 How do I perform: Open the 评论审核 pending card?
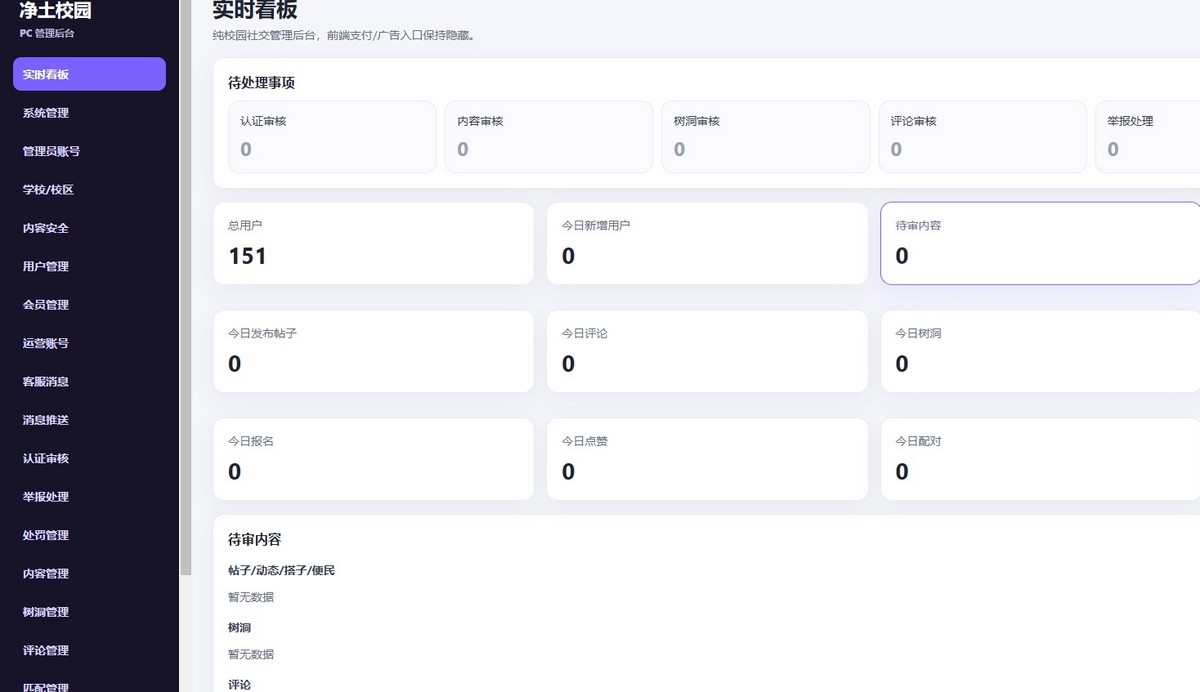(x=983, y=136)
